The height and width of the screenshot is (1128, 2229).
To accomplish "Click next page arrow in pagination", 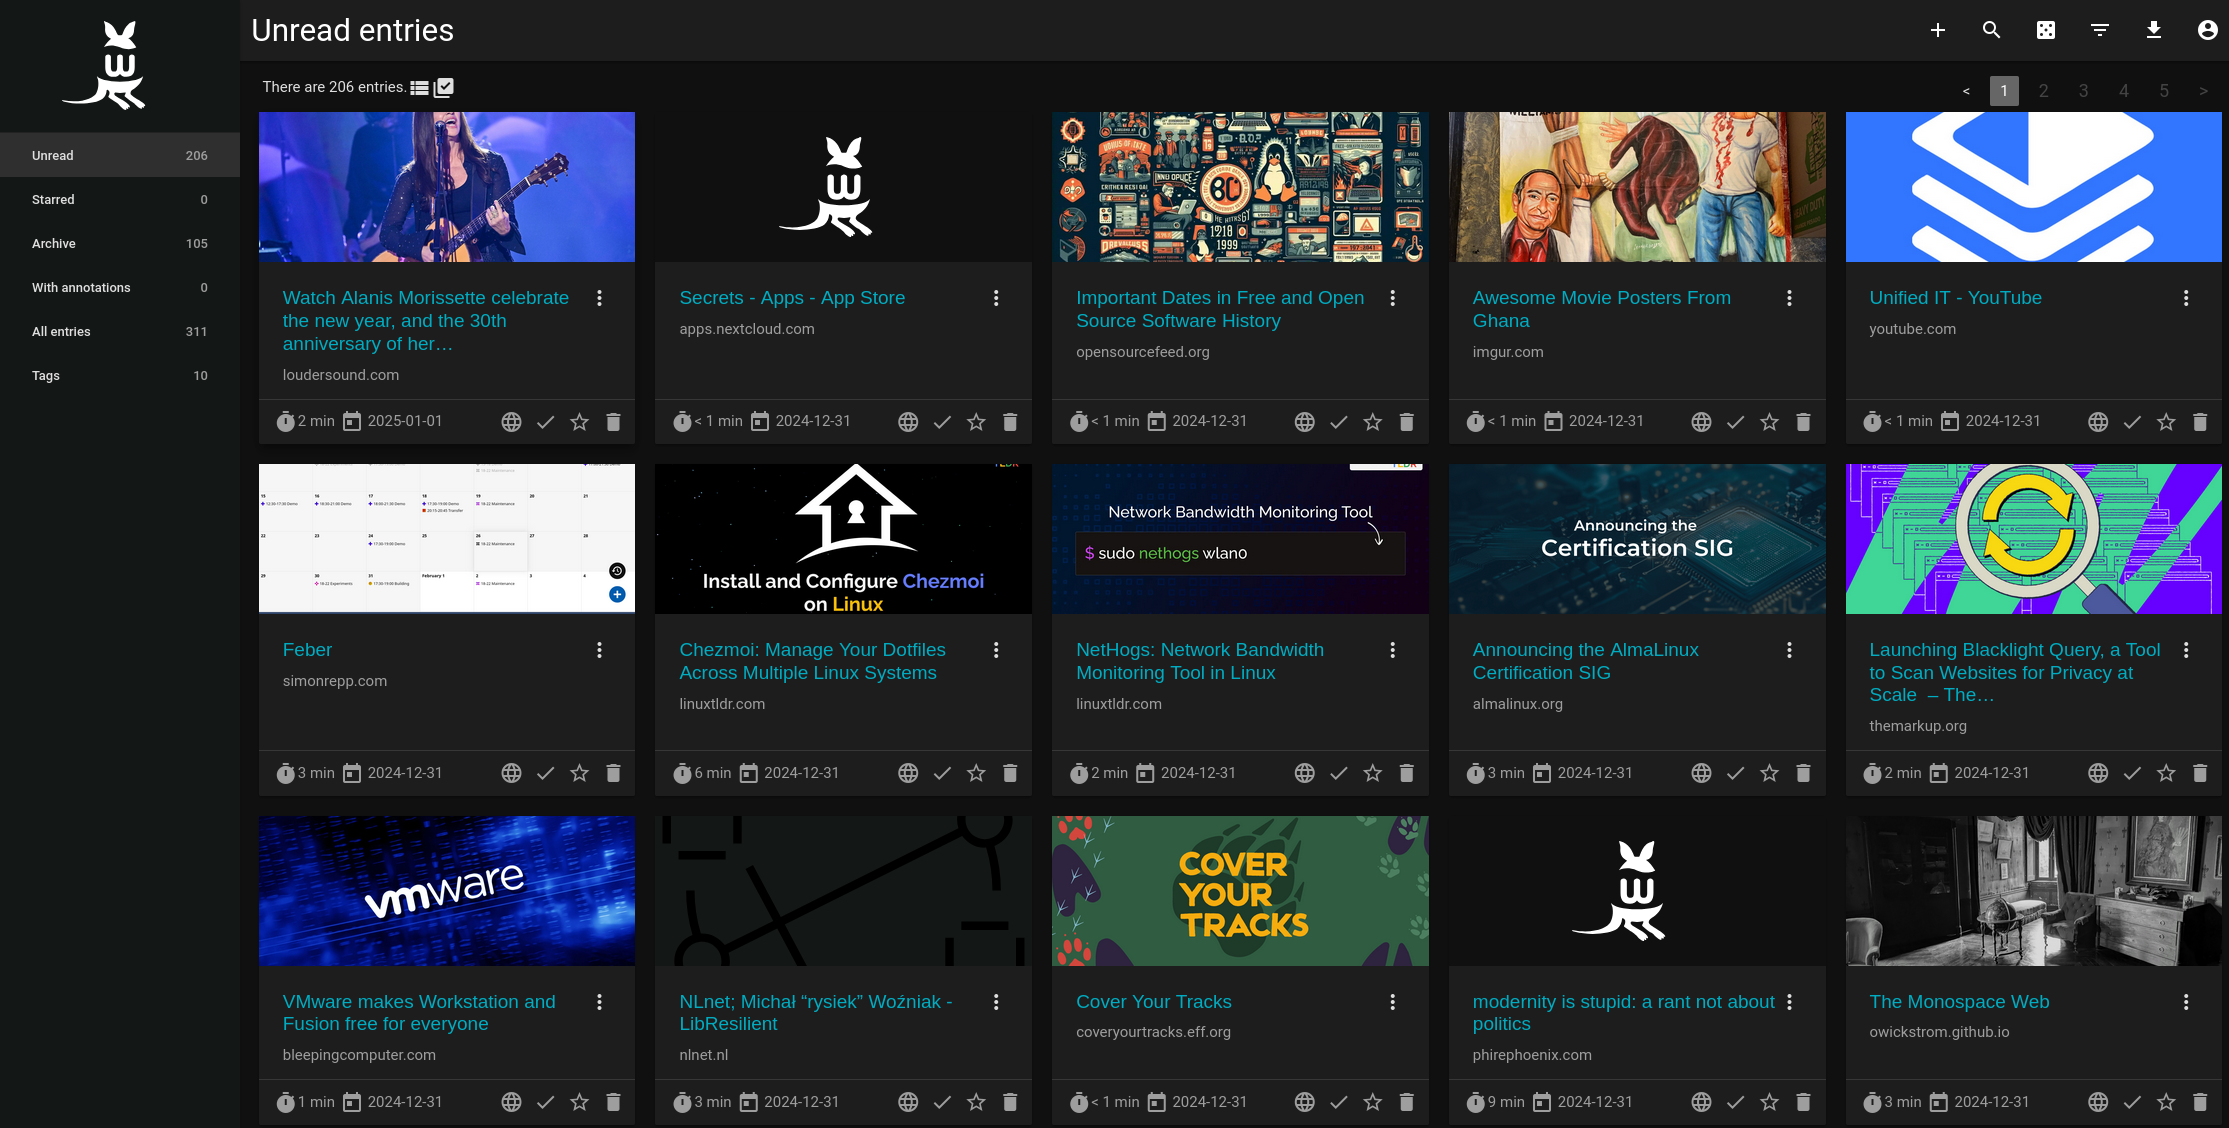I will (2203, 90).
